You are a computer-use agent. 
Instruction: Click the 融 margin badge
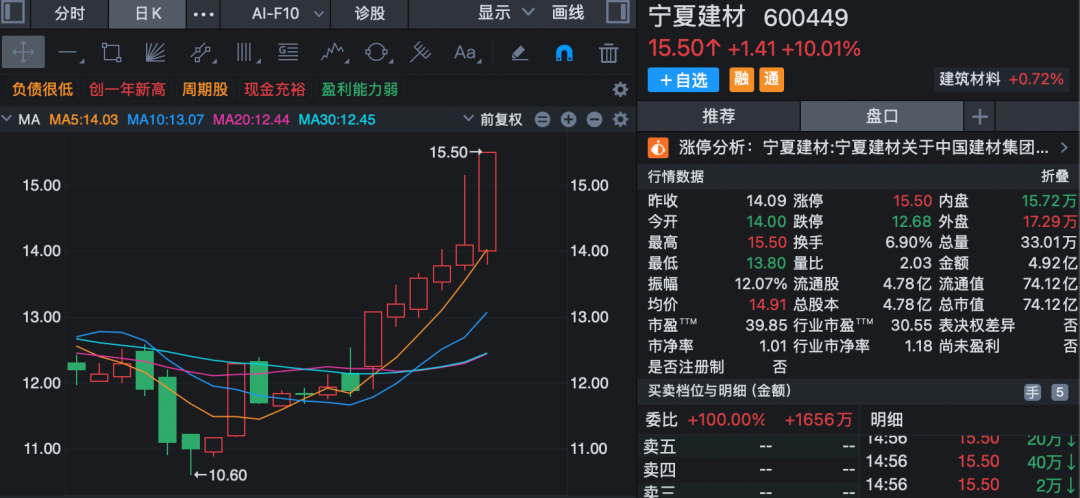[x=742, y=80]
